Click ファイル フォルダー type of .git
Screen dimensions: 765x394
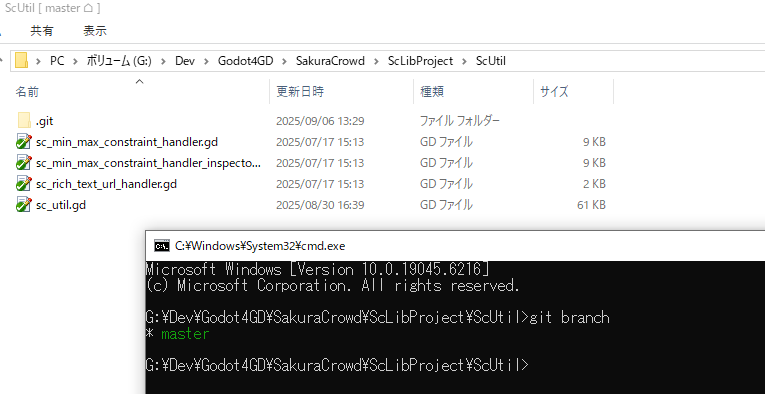point(460,121)
